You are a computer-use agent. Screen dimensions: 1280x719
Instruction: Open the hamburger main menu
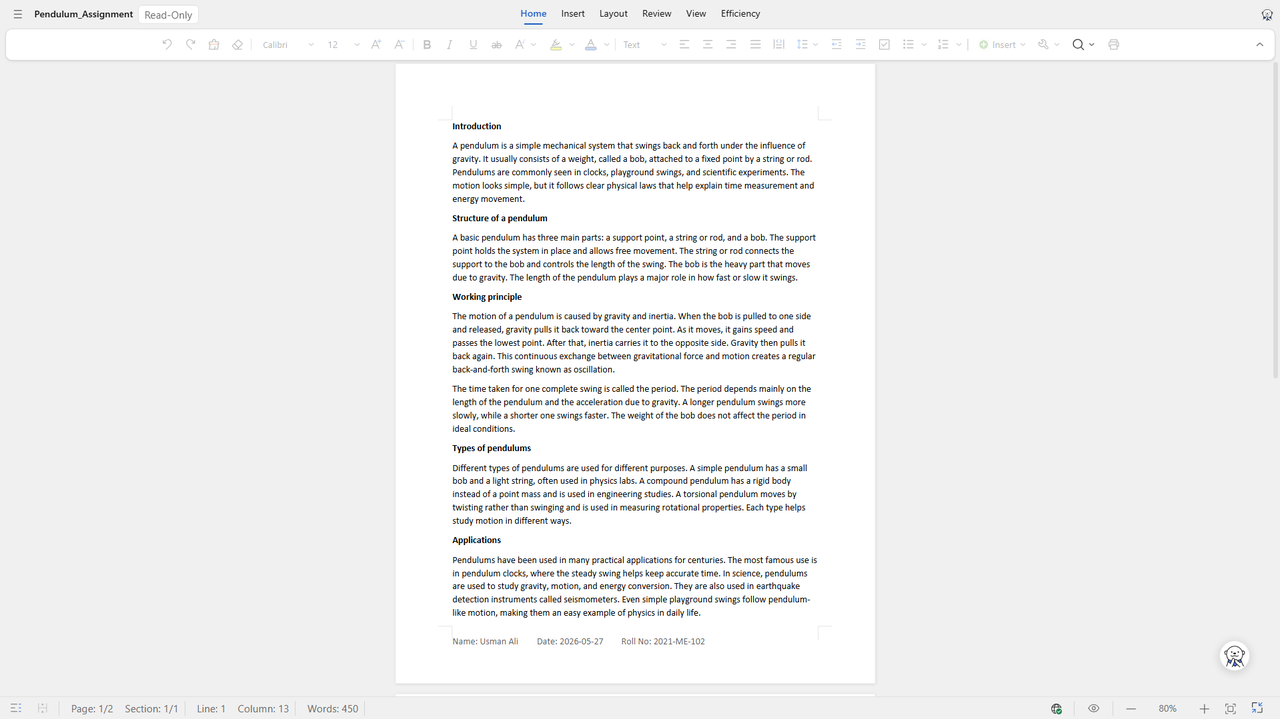point(17,15)
